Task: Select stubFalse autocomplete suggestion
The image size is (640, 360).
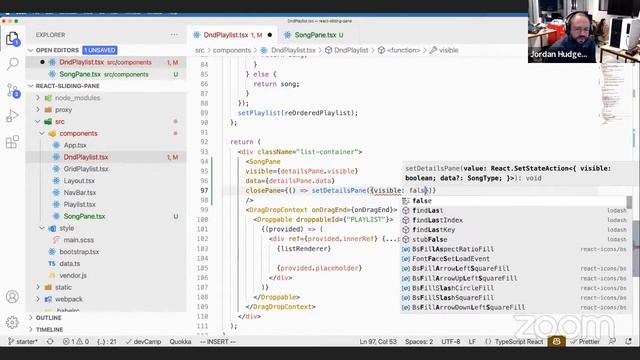Action: 513,240
